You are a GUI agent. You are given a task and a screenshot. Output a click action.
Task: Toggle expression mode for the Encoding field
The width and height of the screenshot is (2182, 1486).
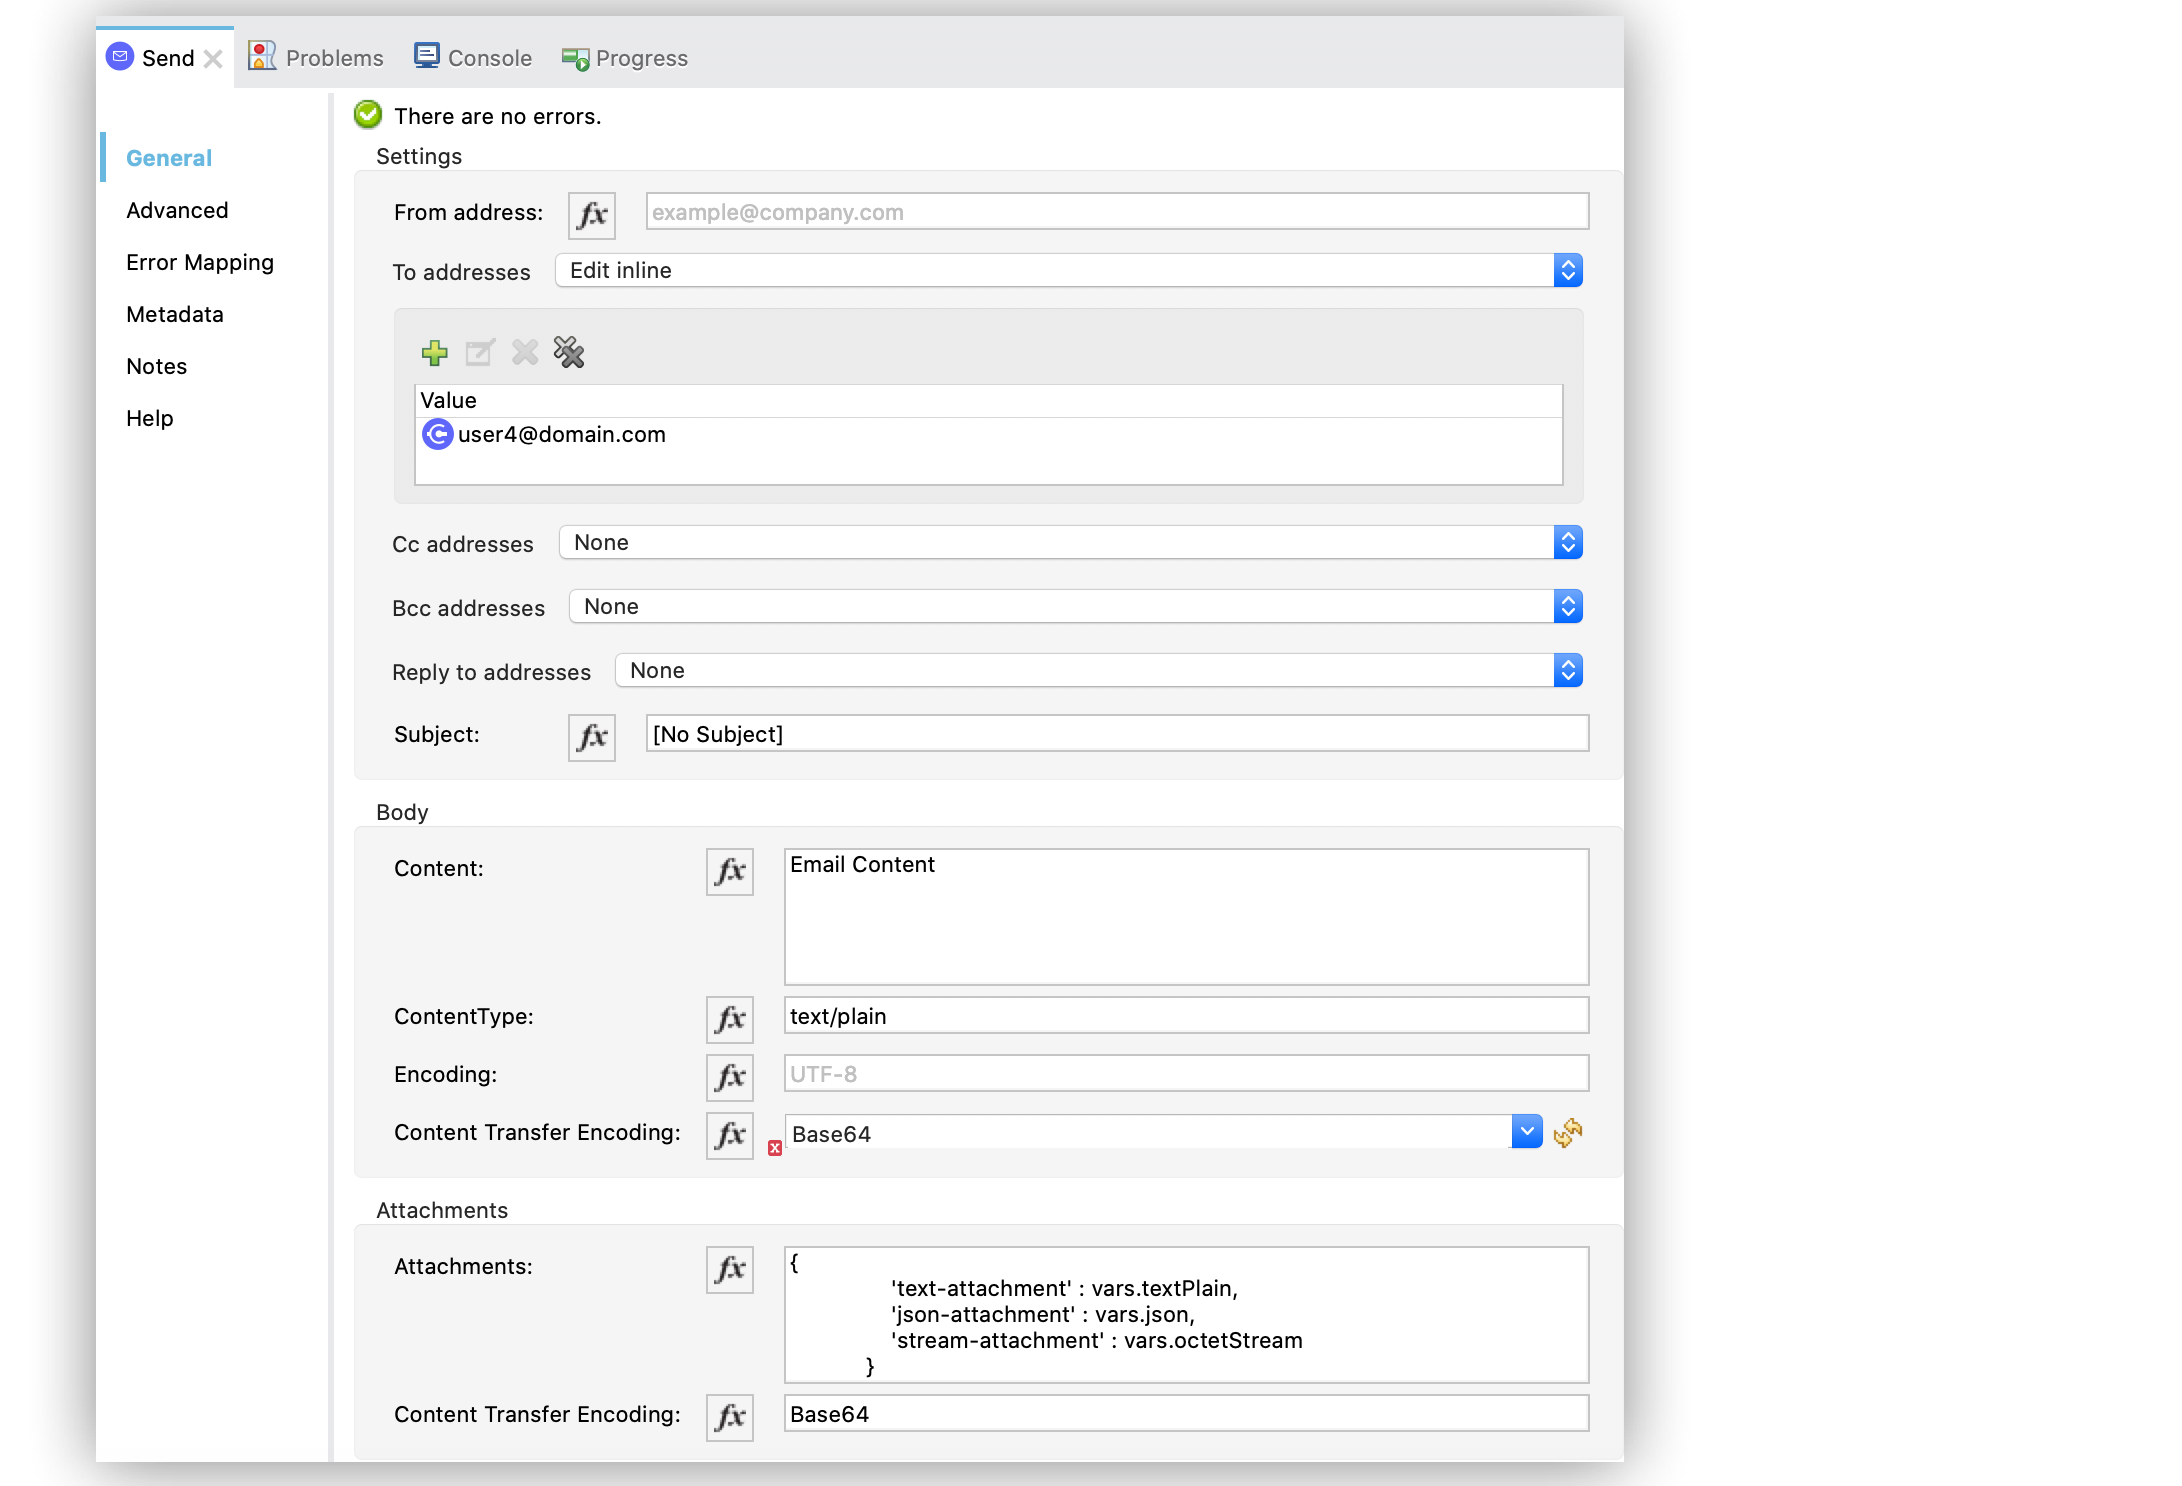[729, 1077]
